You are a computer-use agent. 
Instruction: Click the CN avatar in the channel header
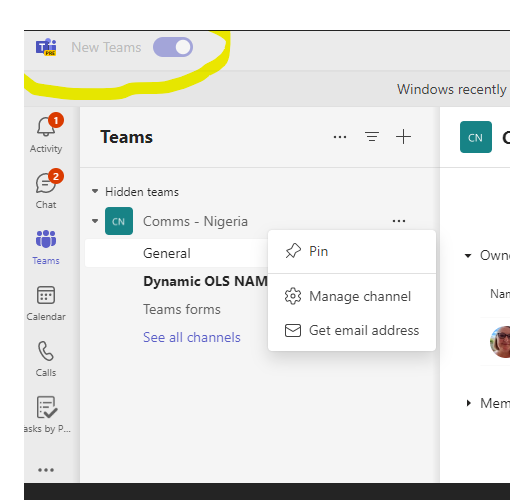pyautogui.click(x=476, y=137)
